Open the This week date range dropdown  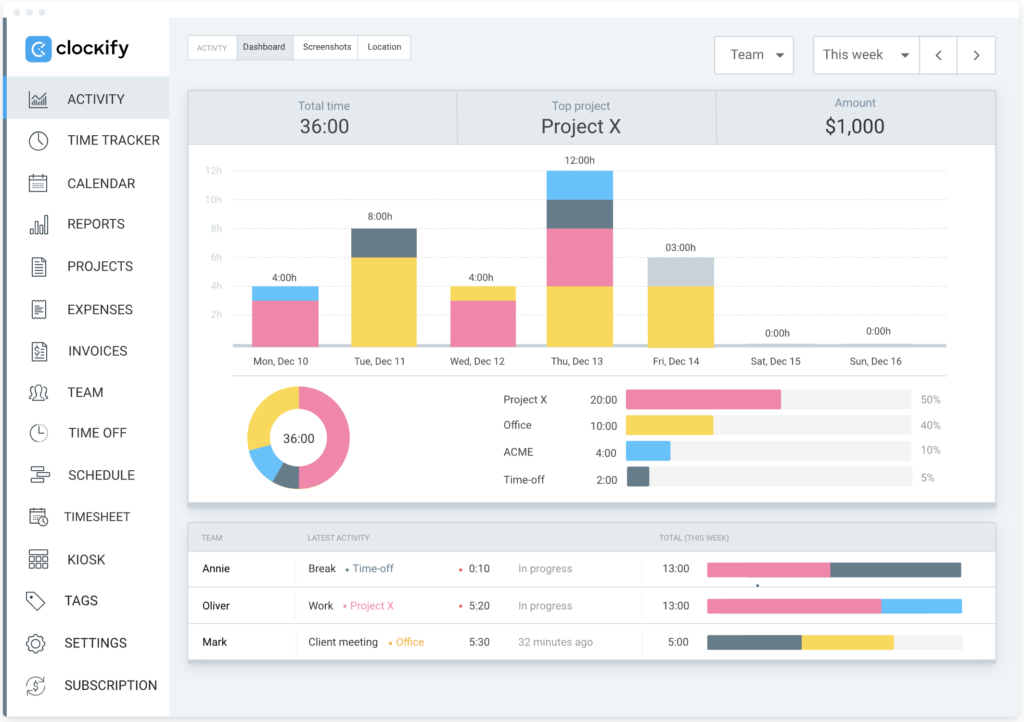tap(866, 55)
